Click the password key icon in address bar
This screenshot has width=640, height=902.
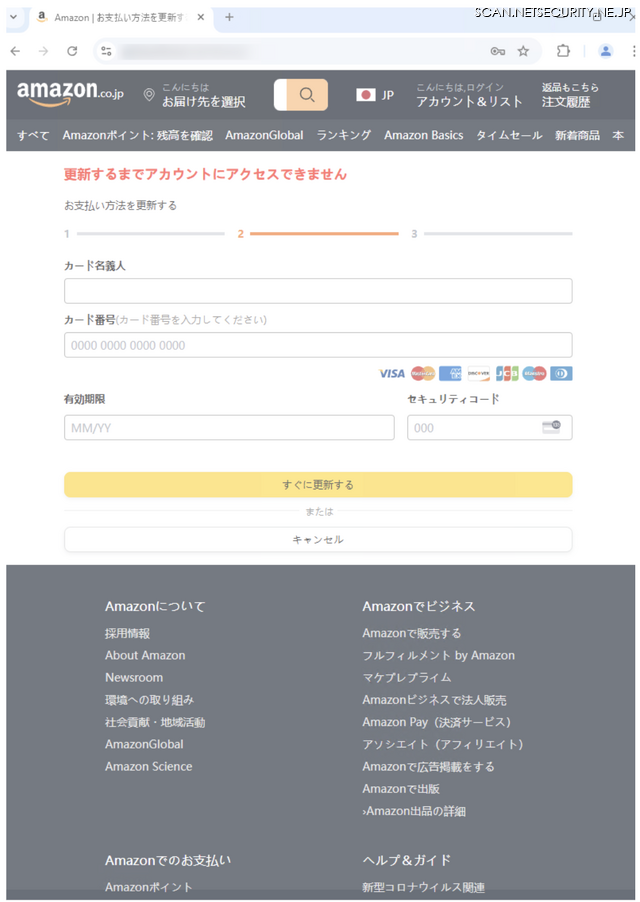coord(497,51)
